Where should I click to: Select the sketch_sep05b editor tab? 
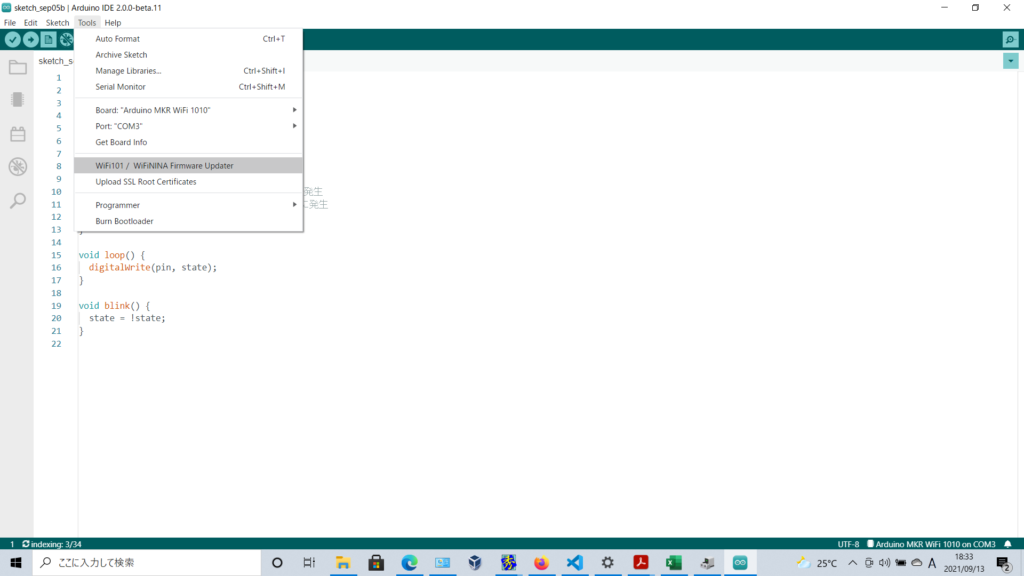56,61
